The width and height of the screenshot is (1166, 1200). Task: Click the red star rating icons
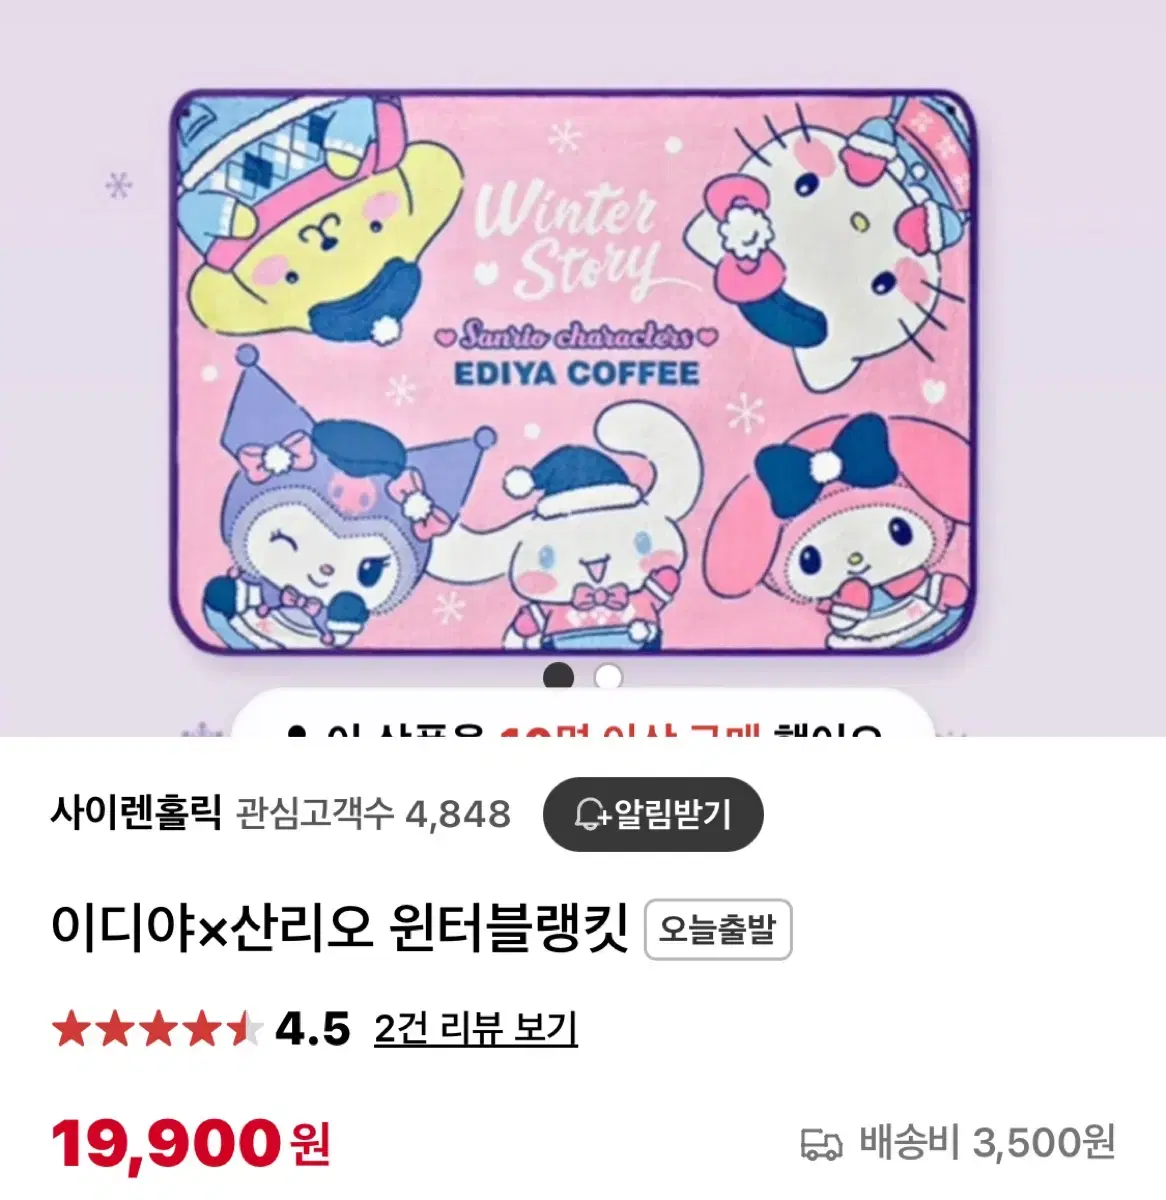tap(157, 1028)
